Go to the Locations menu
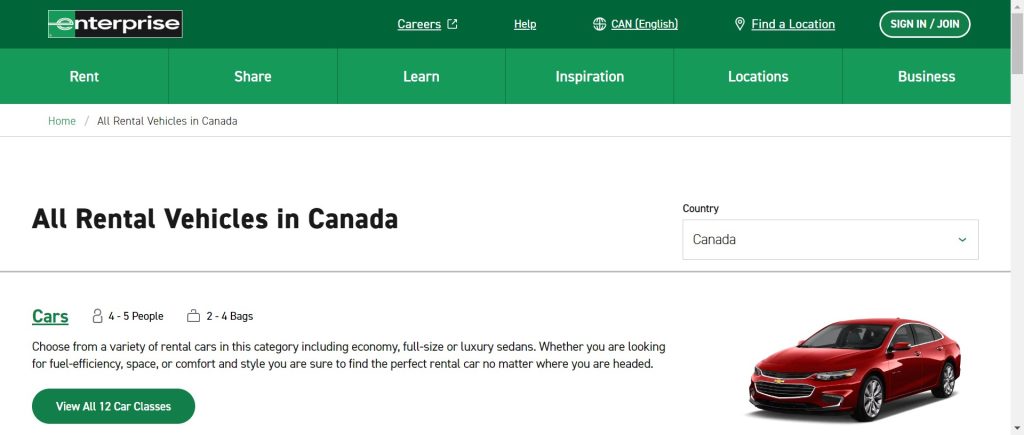 click(758, 76)
